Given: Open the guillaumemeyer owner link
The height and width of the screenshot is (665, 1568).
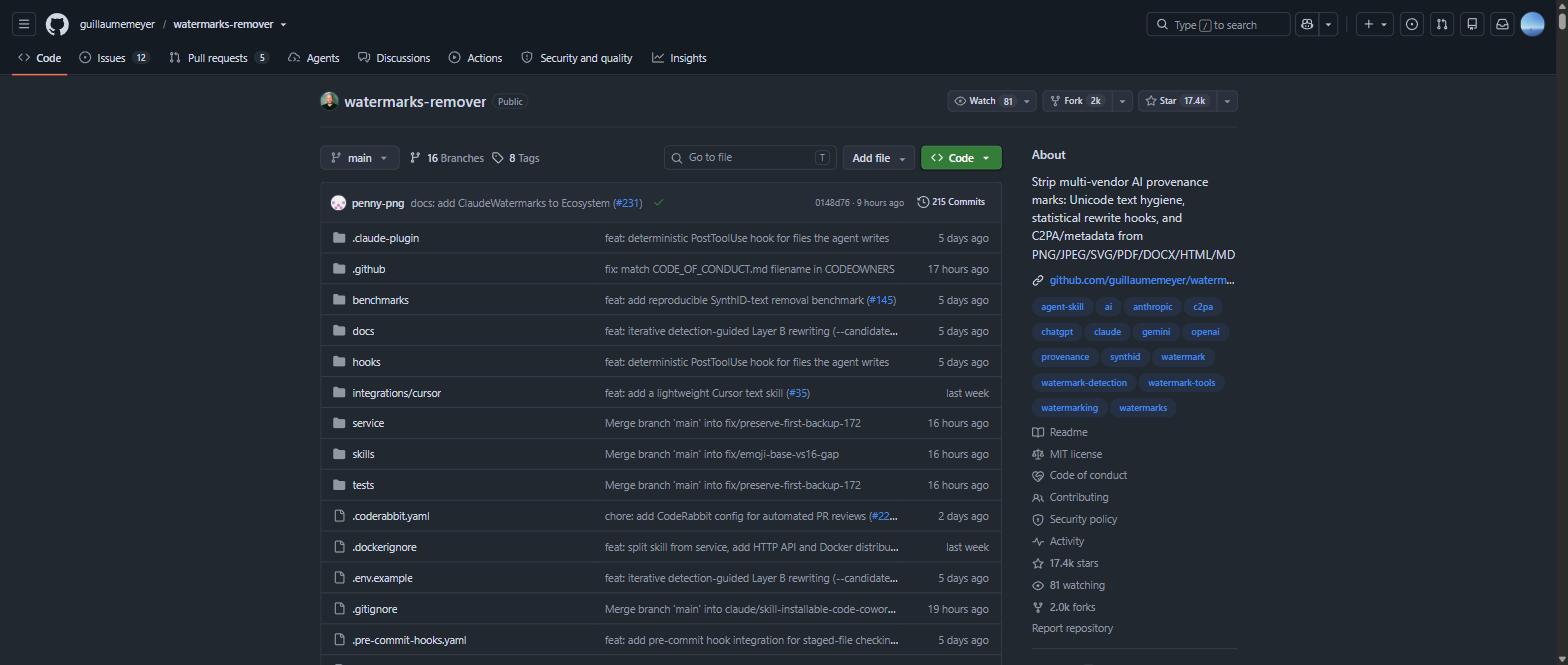Looking at the screenshot, I should pyautogui.click(x=117, y=24).
